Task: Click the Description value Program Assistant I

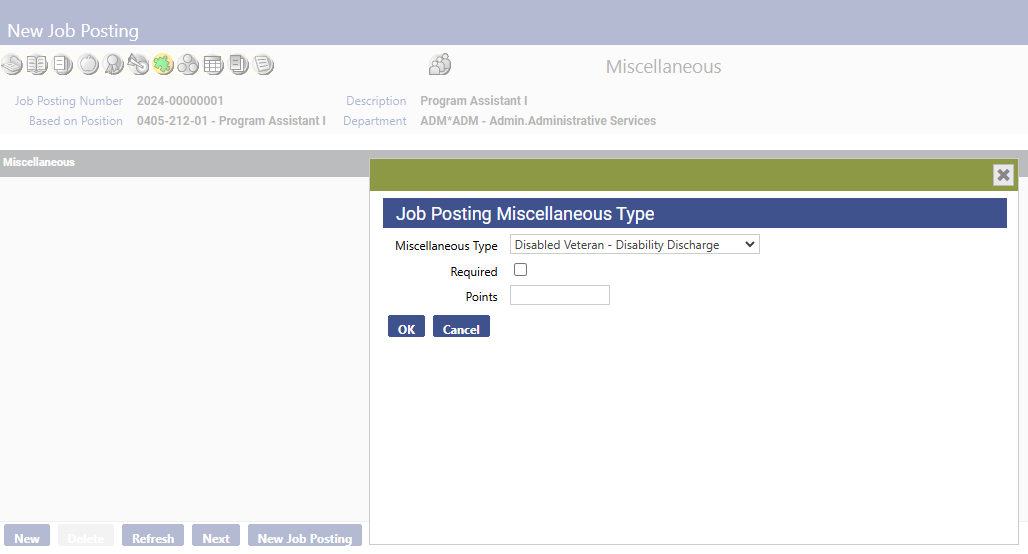Action: 474,101
